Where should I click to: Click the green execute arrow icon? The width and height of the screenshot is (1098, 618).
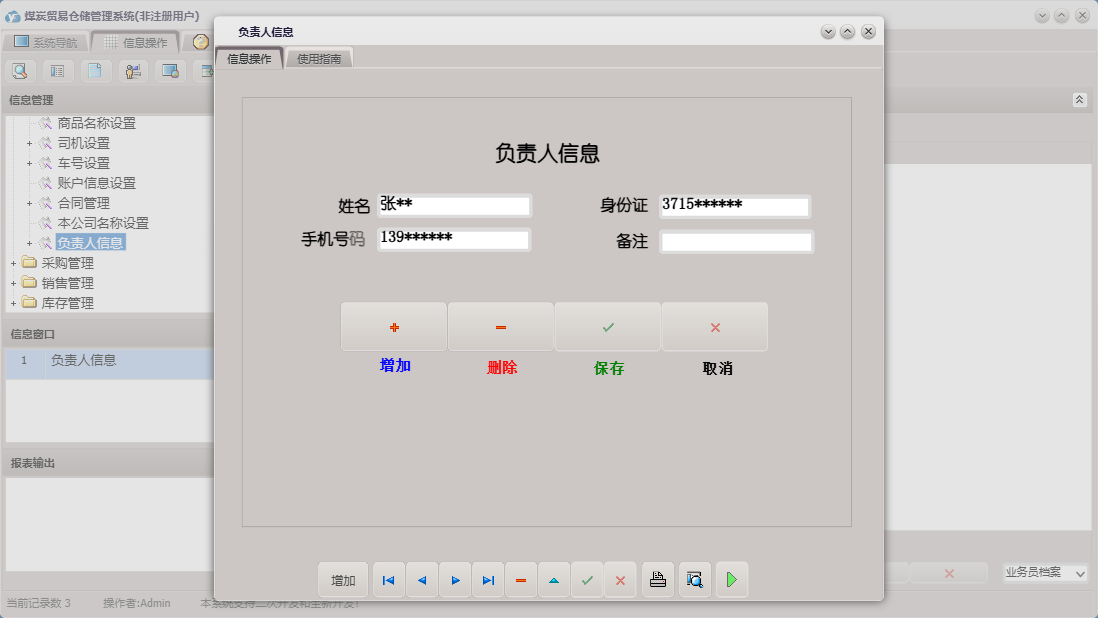tap(731, 580)
